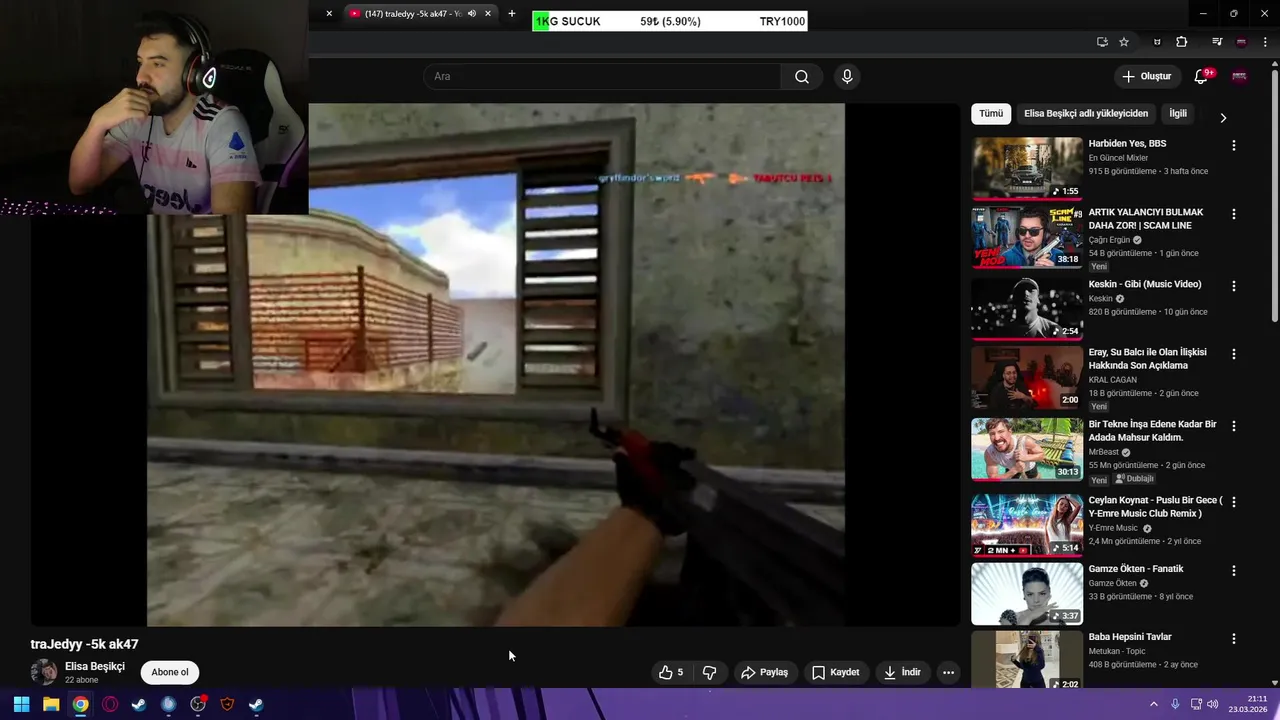Open Keskin - Gibi thumbnail
Viewport: 1280px width, 720px height.
click(1027, 309)
